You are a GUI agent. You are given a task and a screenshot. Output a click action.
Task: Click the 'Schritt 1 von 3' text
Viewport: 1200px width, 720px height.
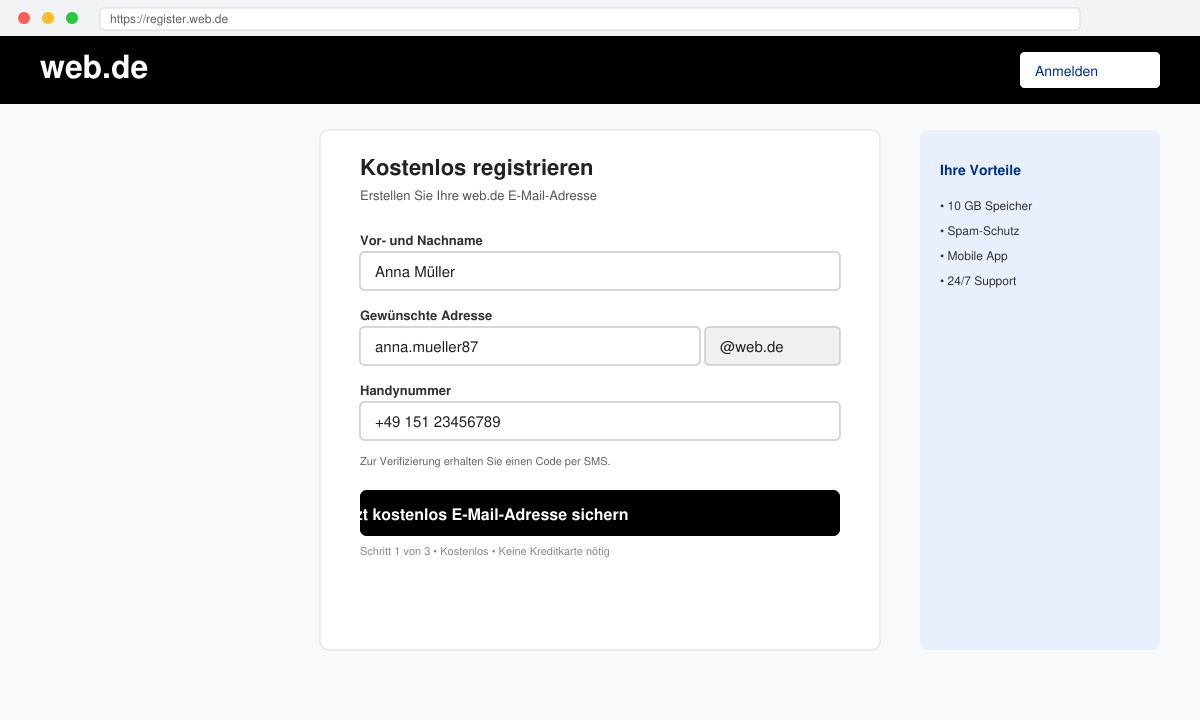pos(395,551)
